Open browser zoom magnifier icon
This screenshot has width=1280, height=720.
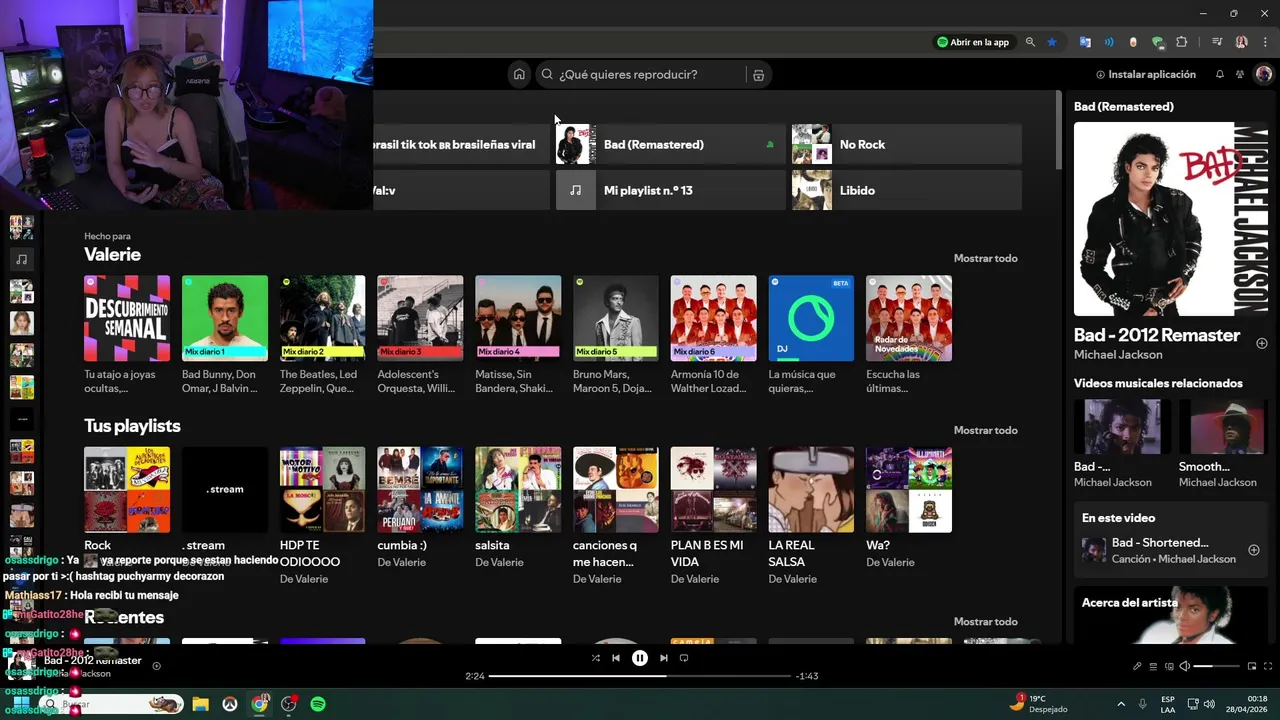1030,42
